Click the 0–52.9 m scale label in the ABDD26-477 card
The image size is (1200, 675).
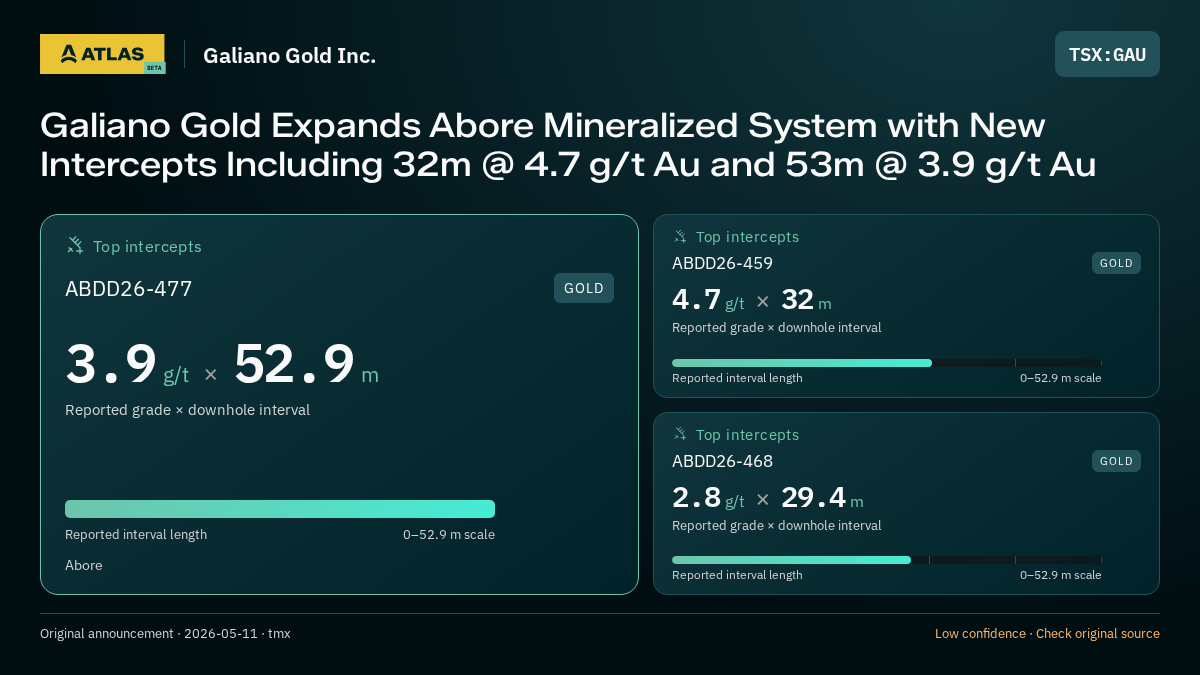449,535
